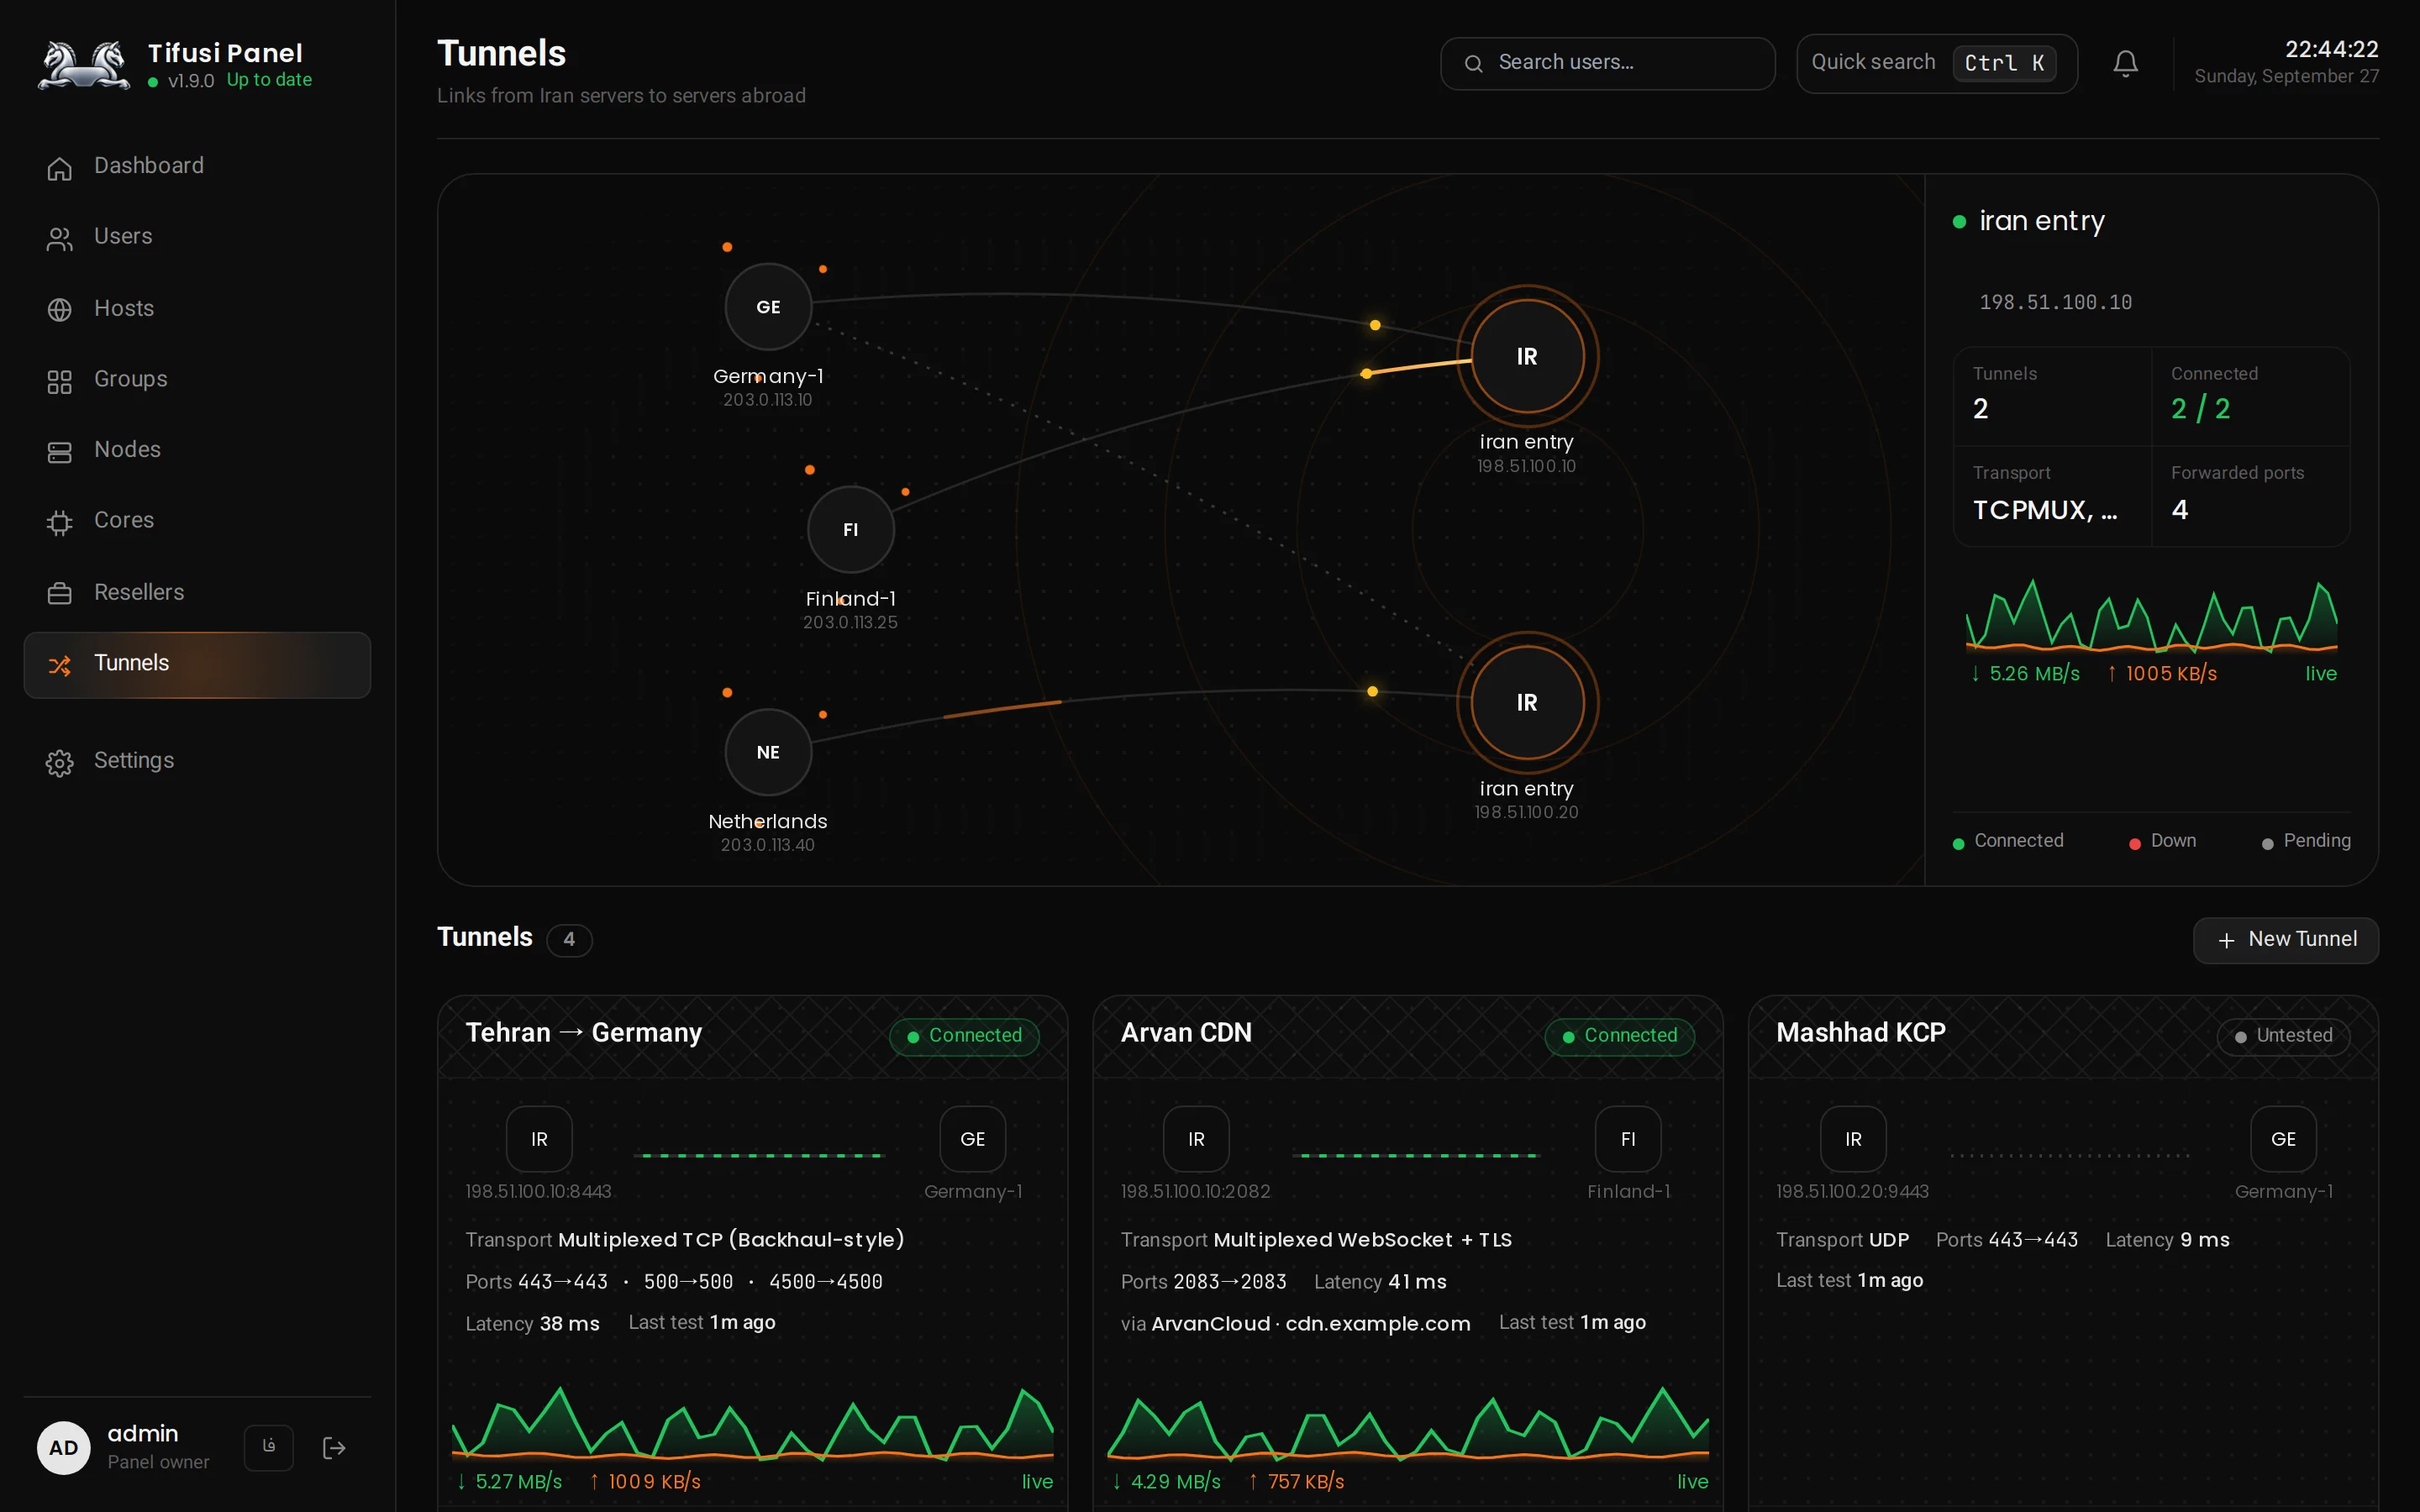Click the Resellers briefcase icon

coord(59,593)
